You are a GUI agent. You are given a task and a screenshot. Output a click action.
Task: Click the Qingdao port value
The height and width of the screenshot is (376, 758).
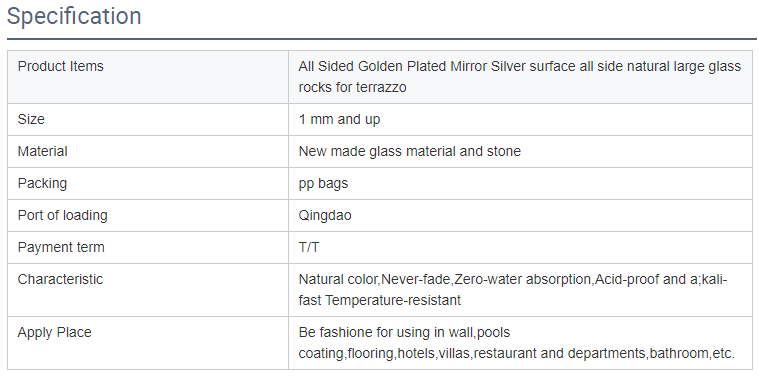(325, 215)
